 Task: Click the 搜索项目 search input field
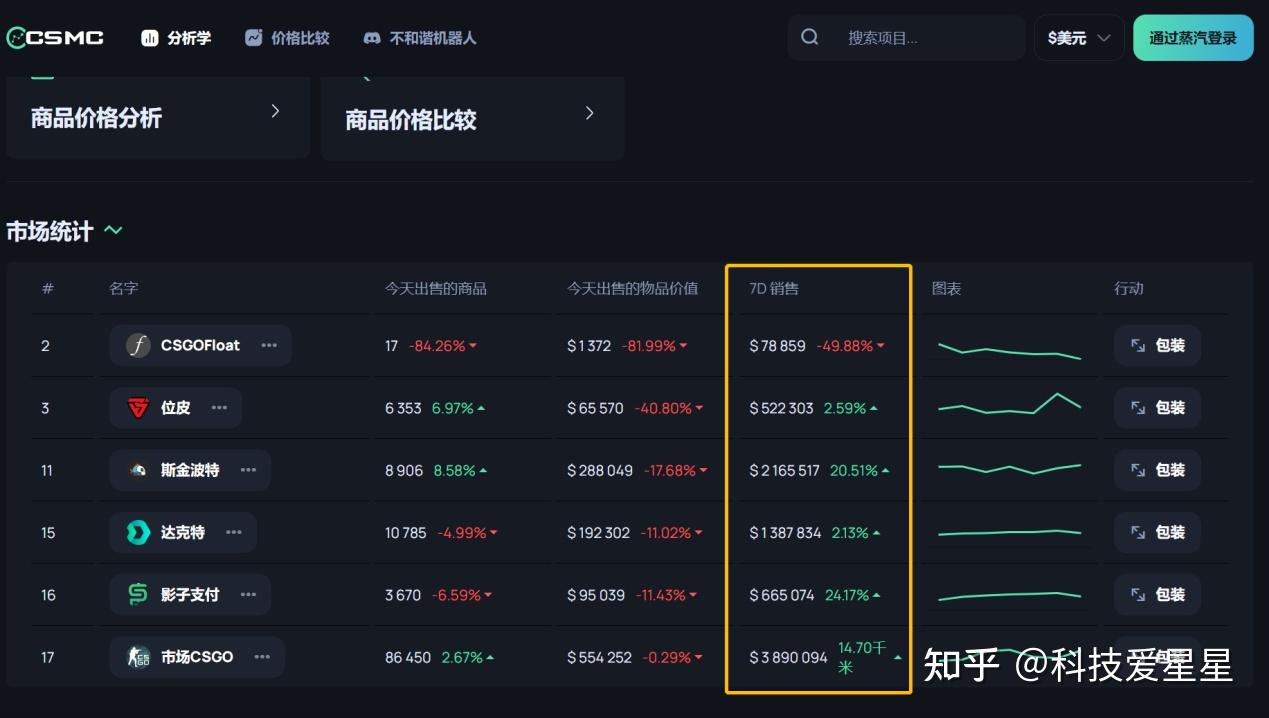(x=920, y=37)
